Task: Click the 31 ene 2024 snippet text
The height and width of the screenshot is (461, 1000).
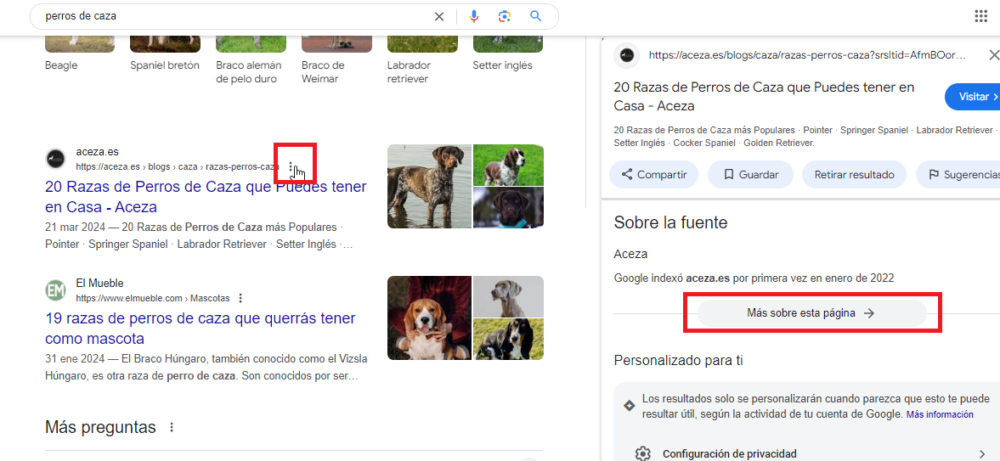Action: coord(206,367)
